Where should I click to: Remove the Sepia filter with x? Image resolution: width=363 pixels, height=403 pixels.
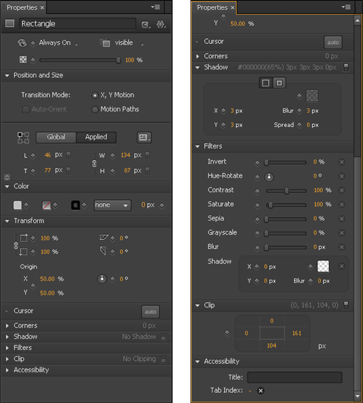(x=342, y=219)
